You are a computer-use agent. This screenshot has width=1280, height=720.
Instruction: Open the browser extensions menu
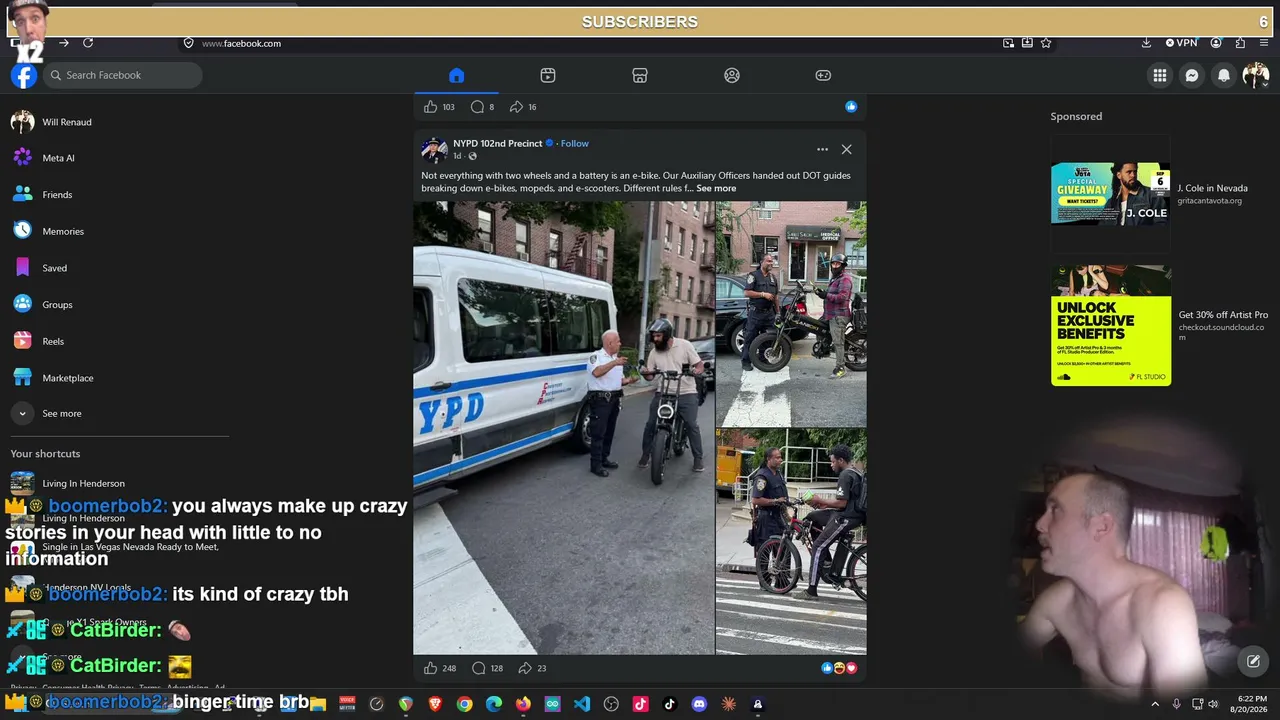(1240, 43)
